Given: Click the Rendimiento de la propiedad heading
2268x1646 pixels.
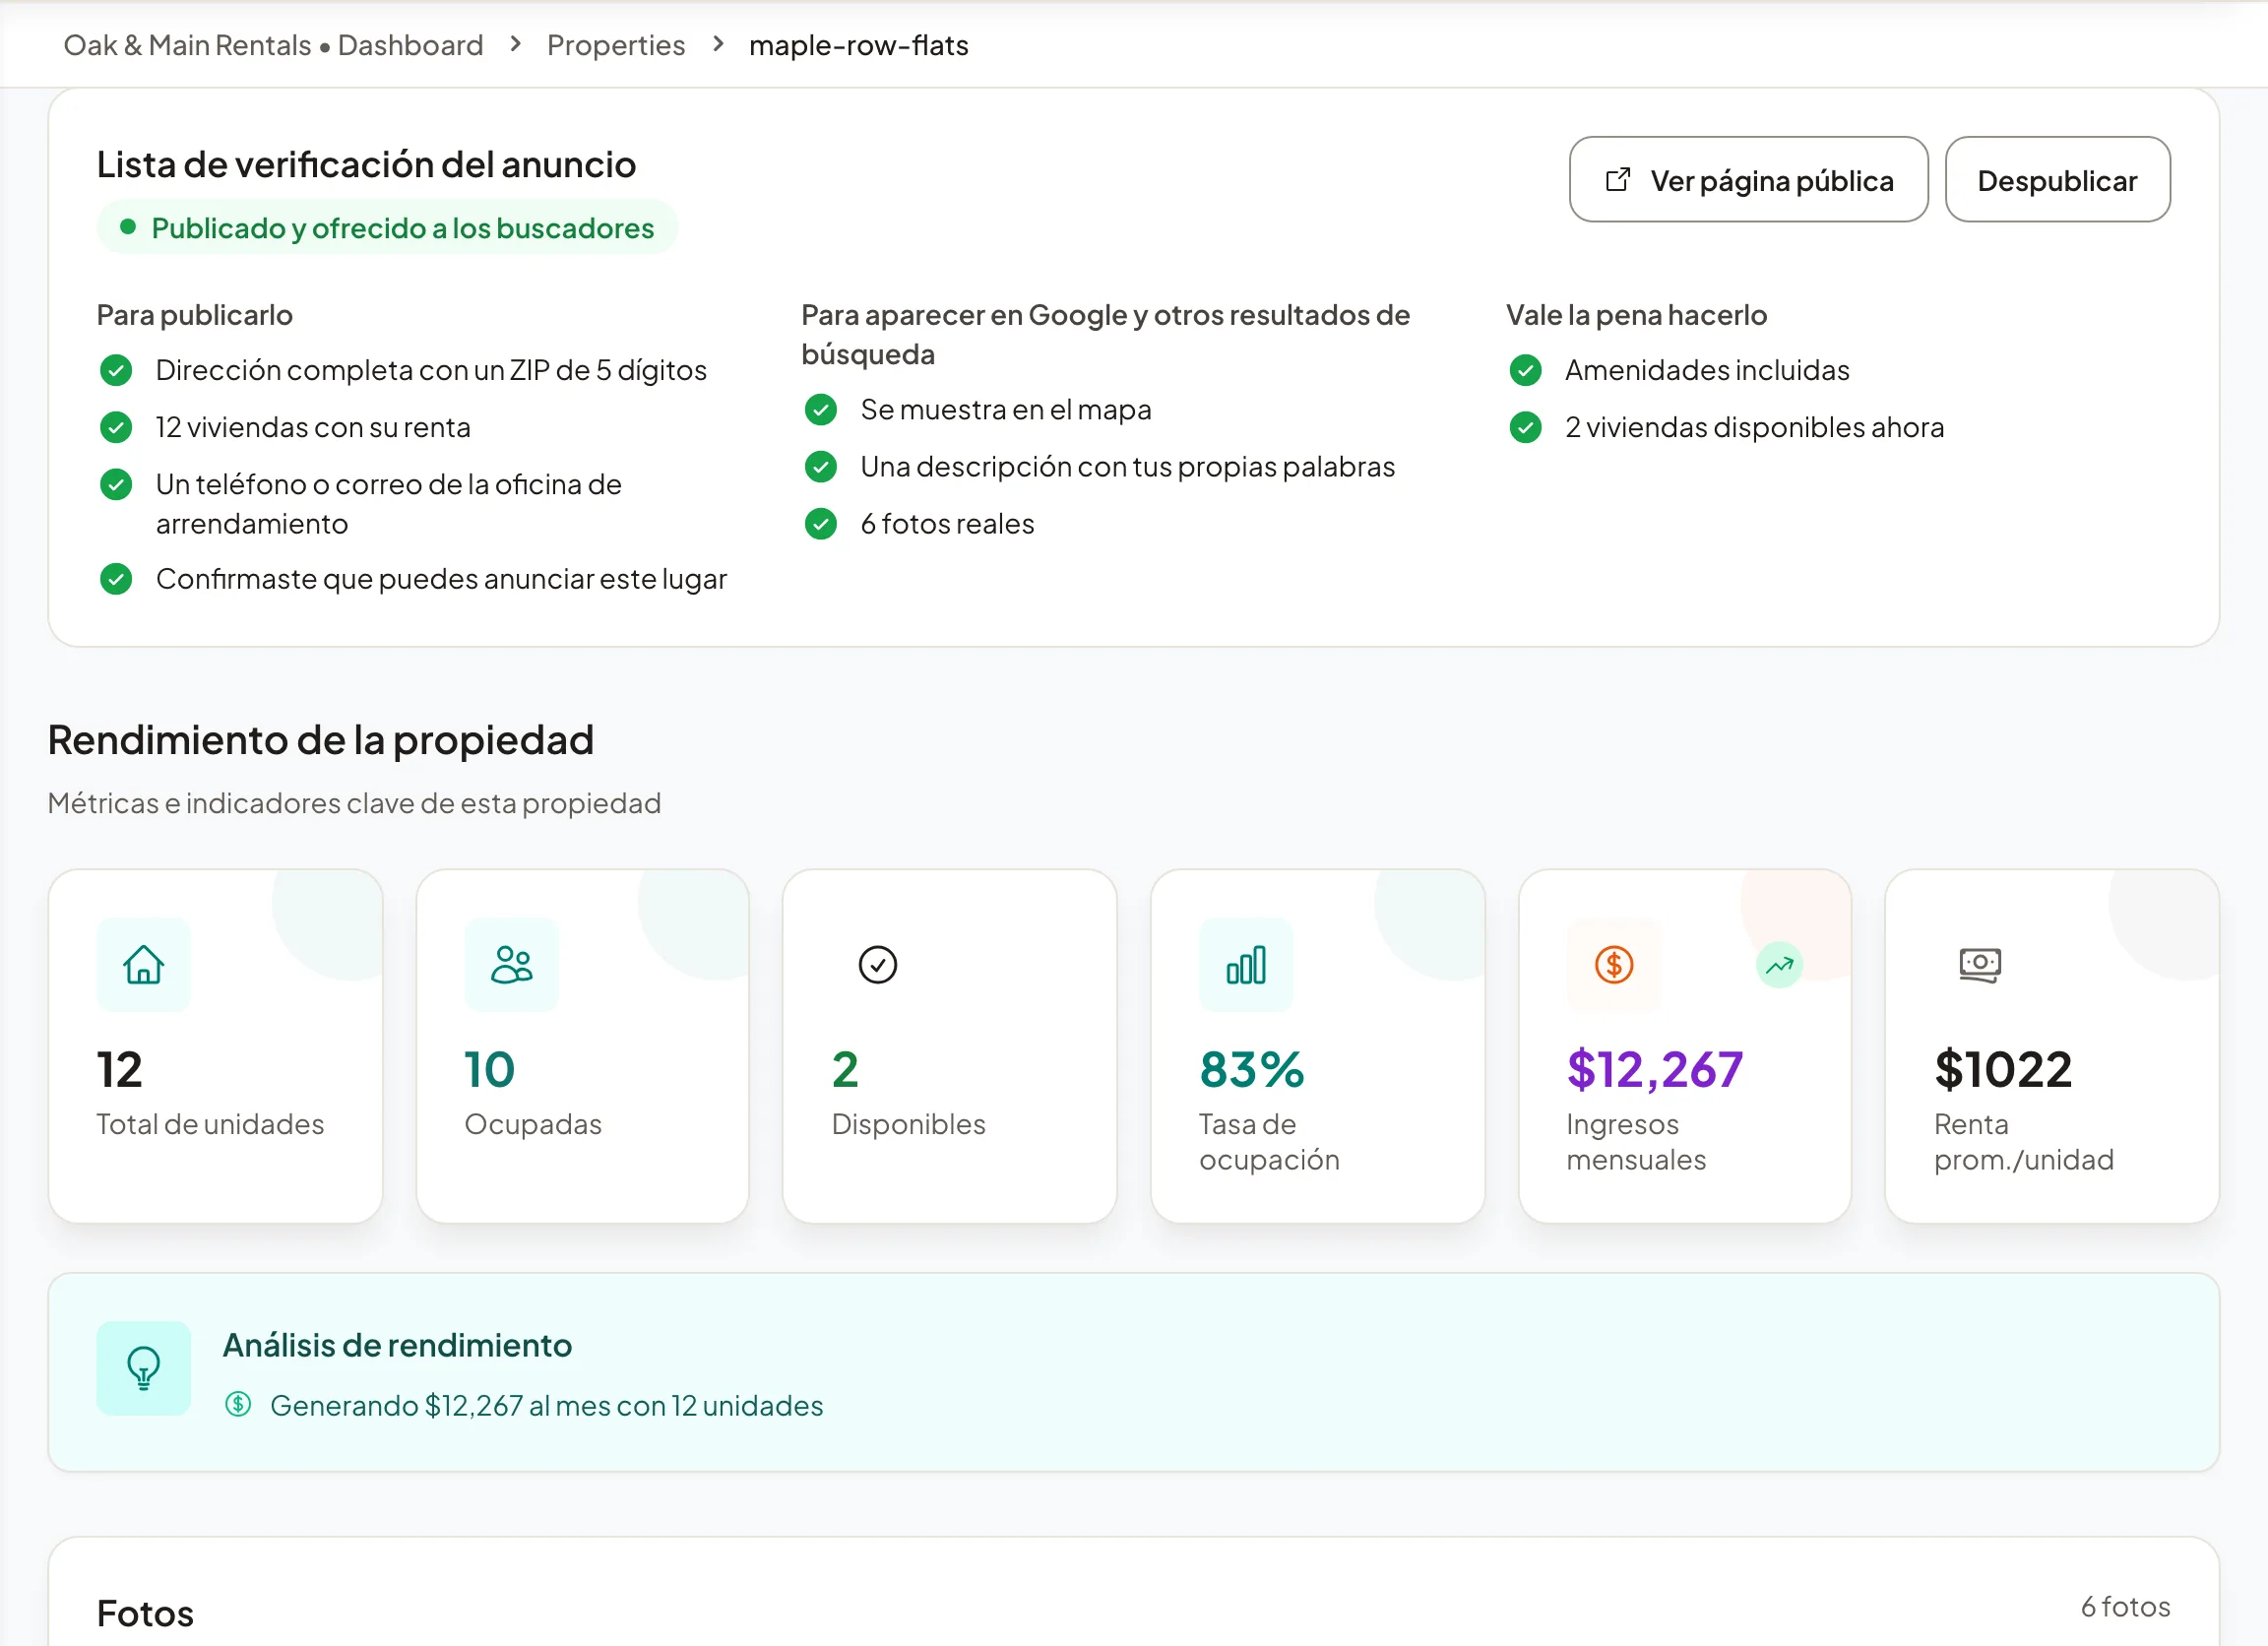Looking at the screenshot, I should point(321,740).
